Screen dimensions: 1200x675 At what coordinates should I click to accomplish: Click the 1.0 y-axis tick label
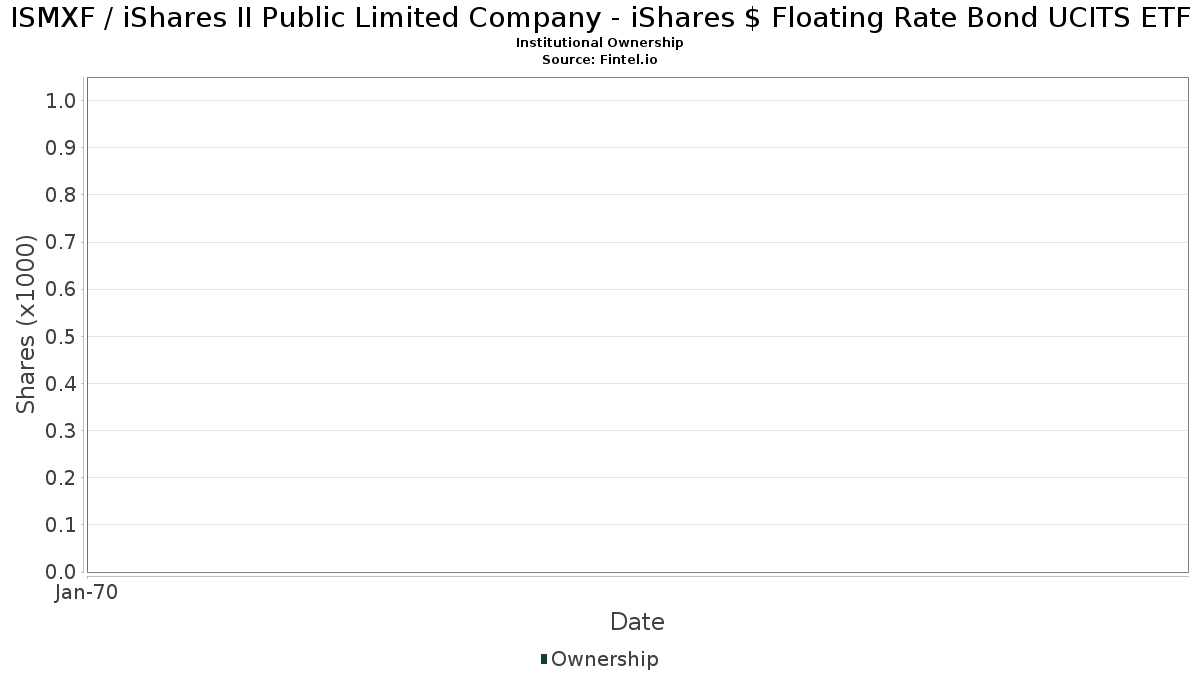61,100
